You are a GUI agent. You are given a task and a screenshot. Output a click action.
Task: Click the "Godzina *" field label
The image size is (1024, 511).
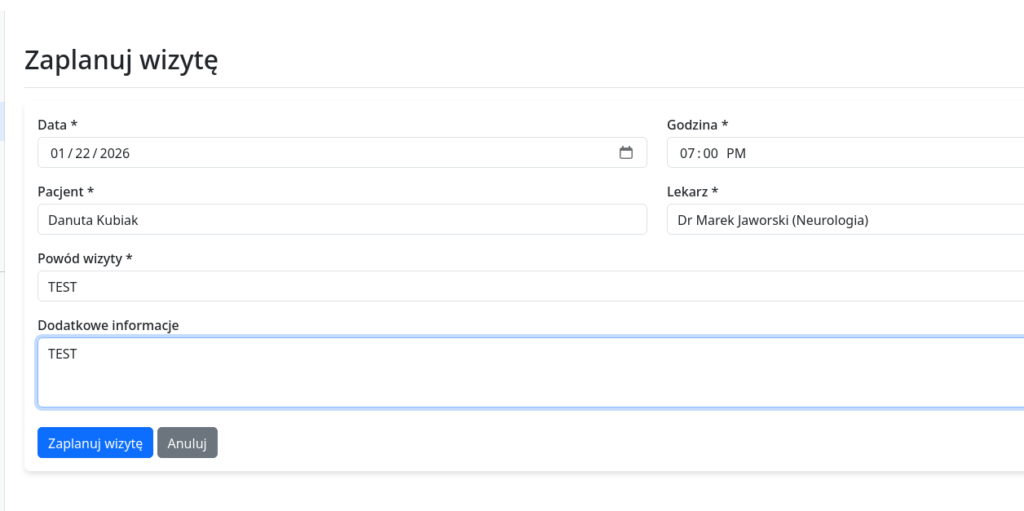click(697, 125)
